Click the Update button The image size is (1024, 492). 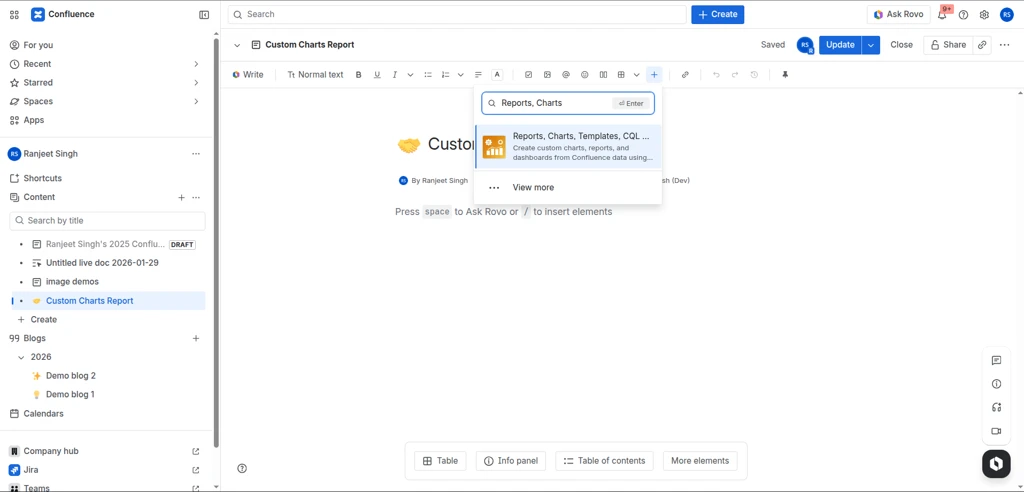[x=840, y=45]
